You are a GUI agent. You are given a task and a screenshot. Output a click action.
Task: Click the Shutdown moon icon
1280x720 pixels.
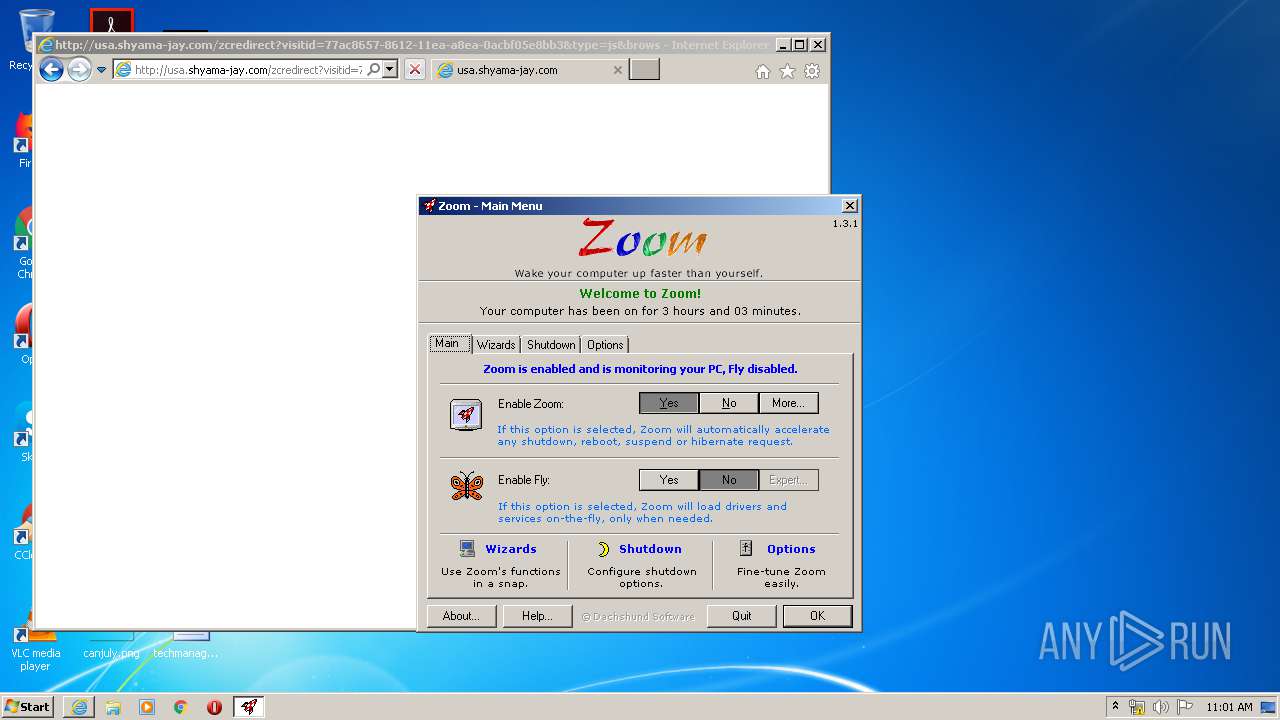(603, 548)
